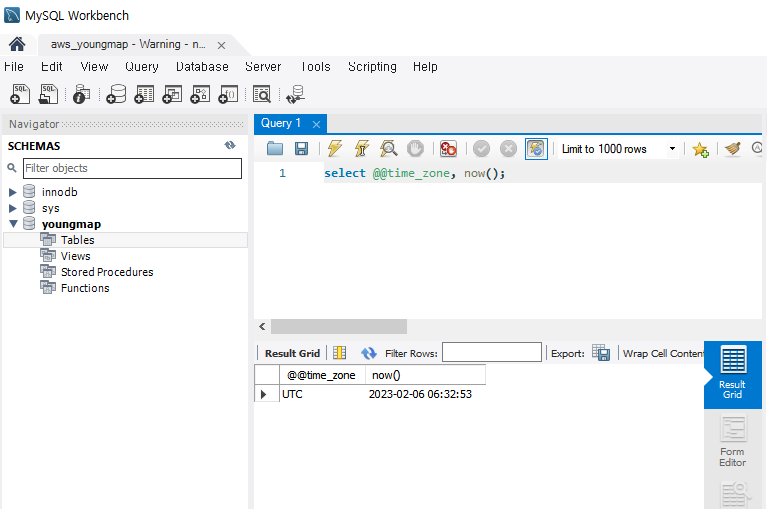The width and height of the screenshot is (767, 509).
Task: Open the Server menu
Action: click(x=263, y=66)
